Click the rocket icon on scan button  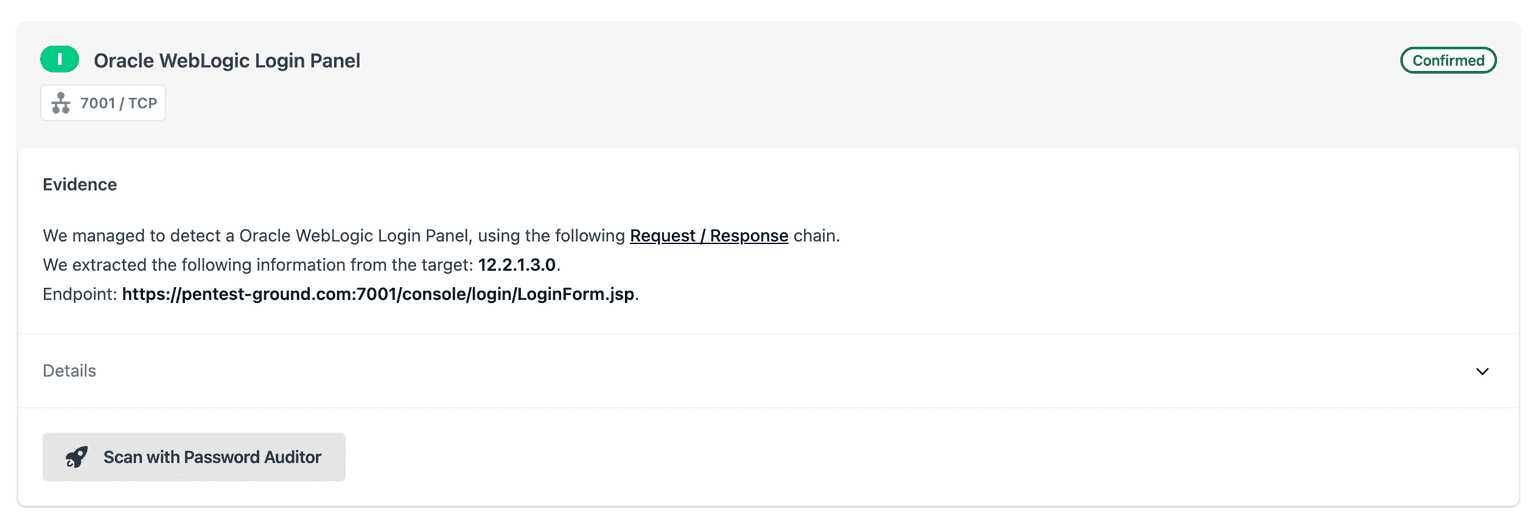tap(76, 457)
